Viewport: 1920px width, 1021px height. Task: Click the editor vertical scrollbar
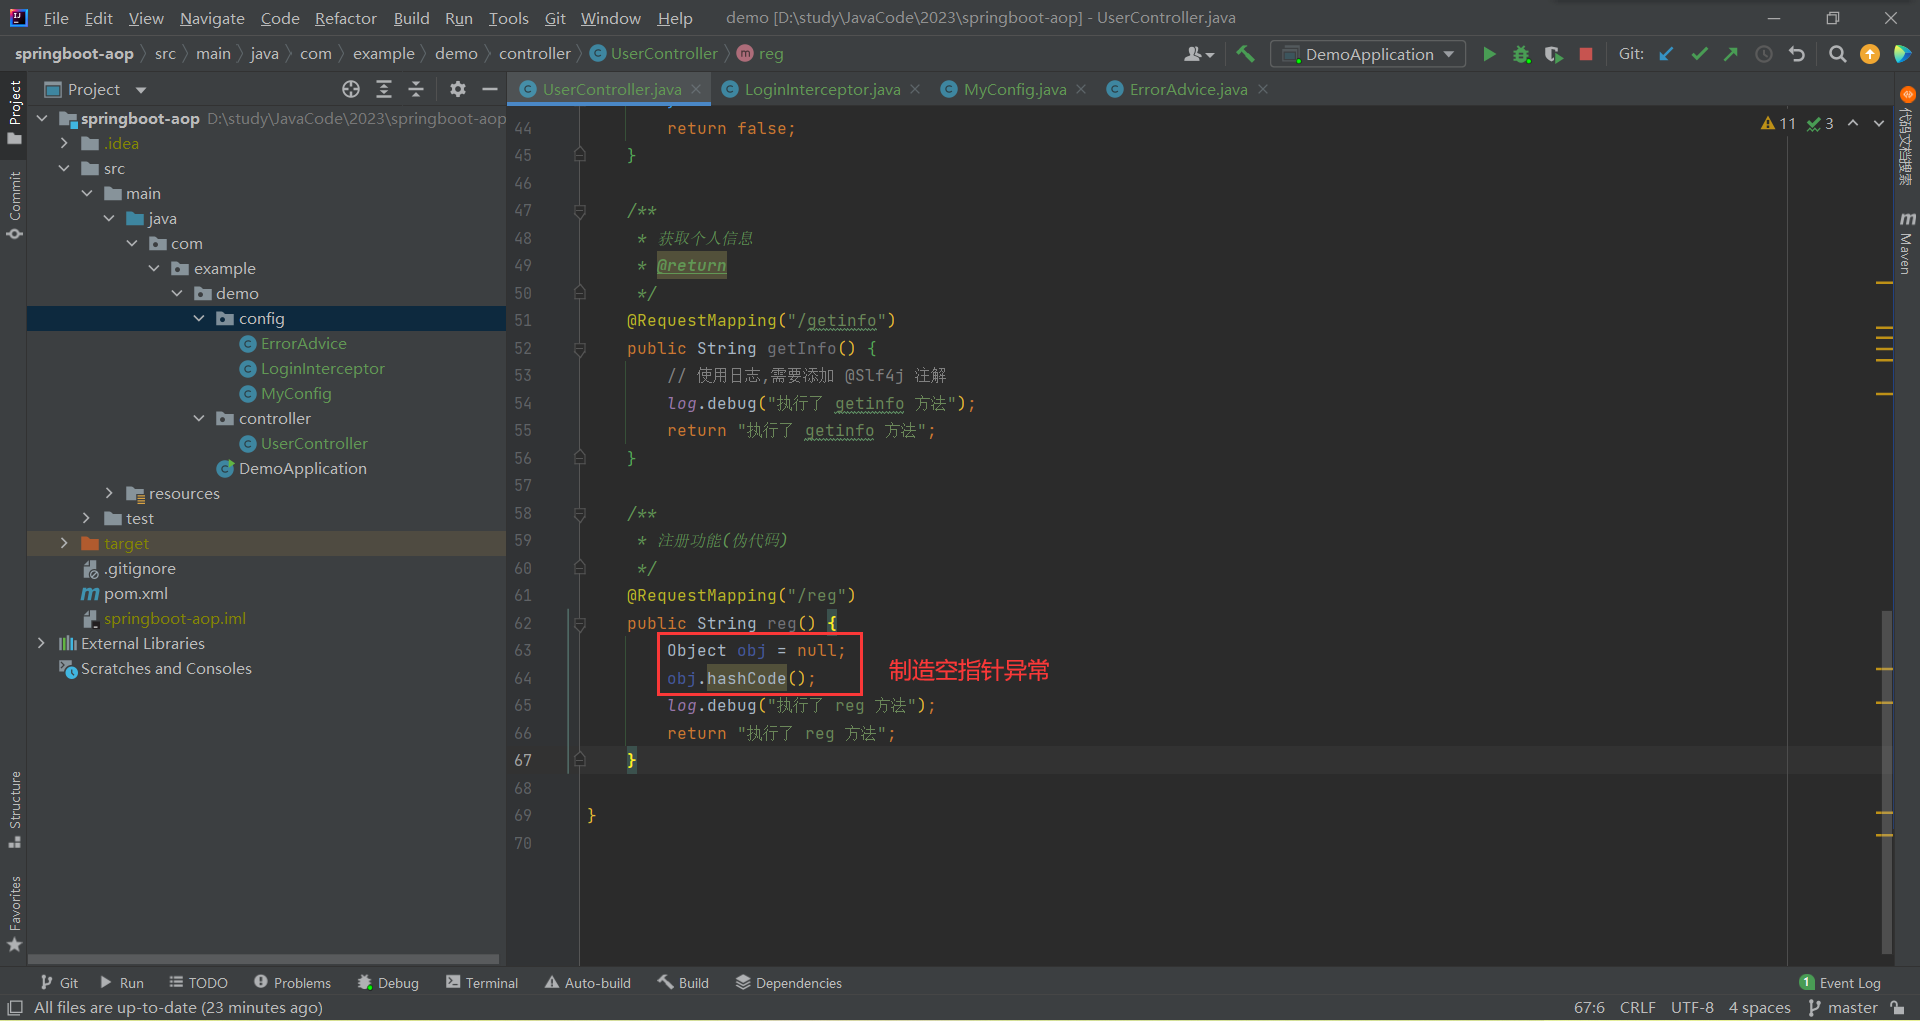pyautogui.click(x=1886, y=780)
